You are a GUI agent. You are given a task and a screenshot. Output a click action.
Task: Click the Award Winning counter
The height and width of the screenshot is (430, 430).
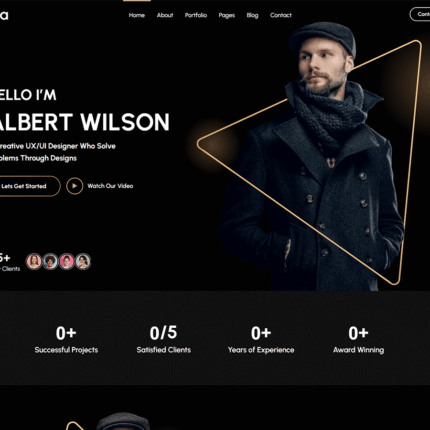[x=358, y=339]
